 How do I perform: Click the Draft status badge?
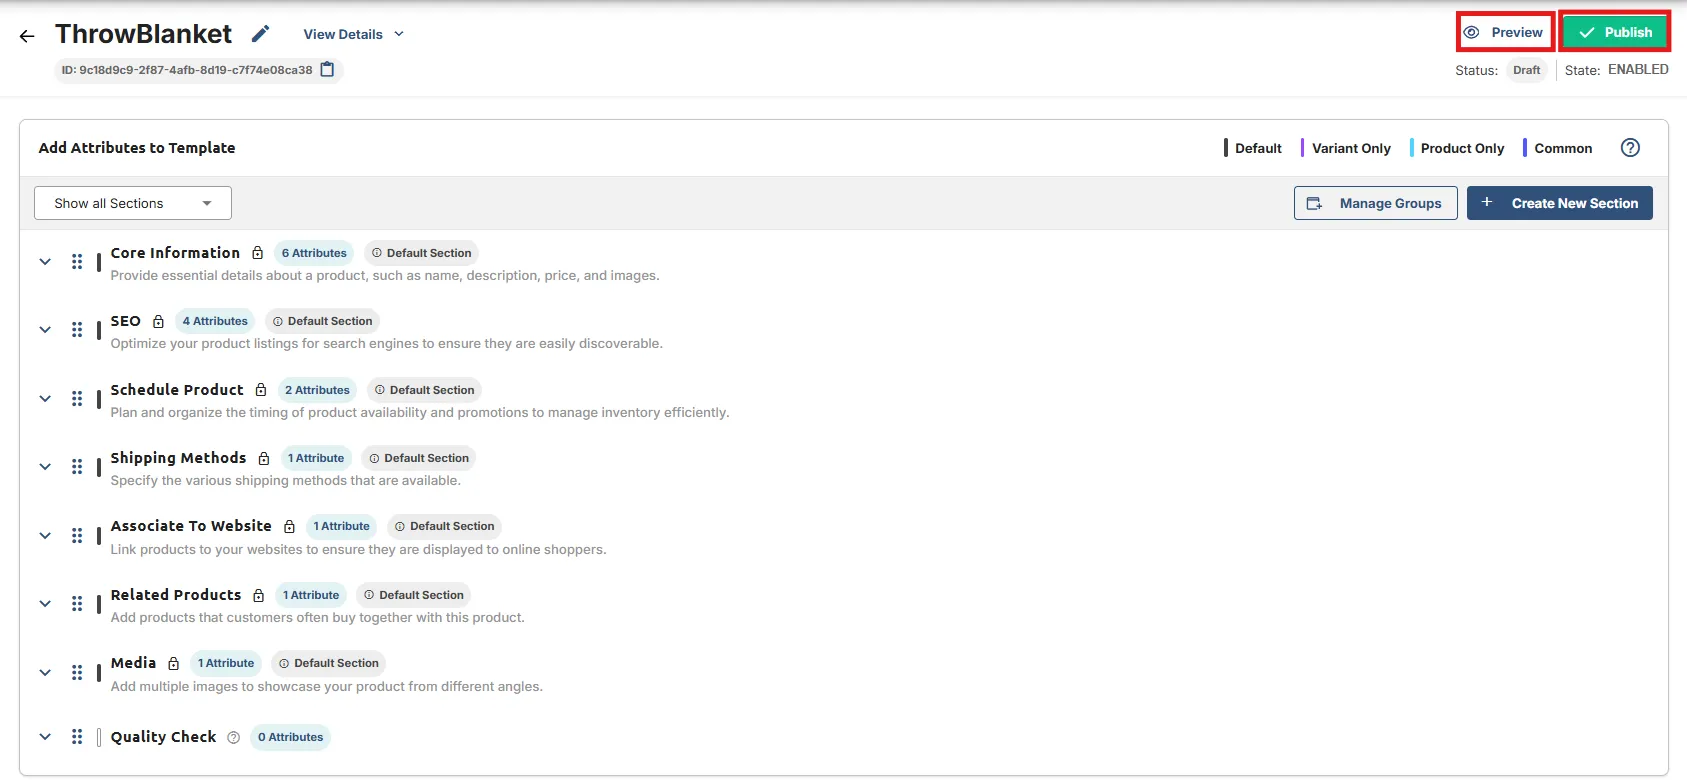pos(1527,70)
